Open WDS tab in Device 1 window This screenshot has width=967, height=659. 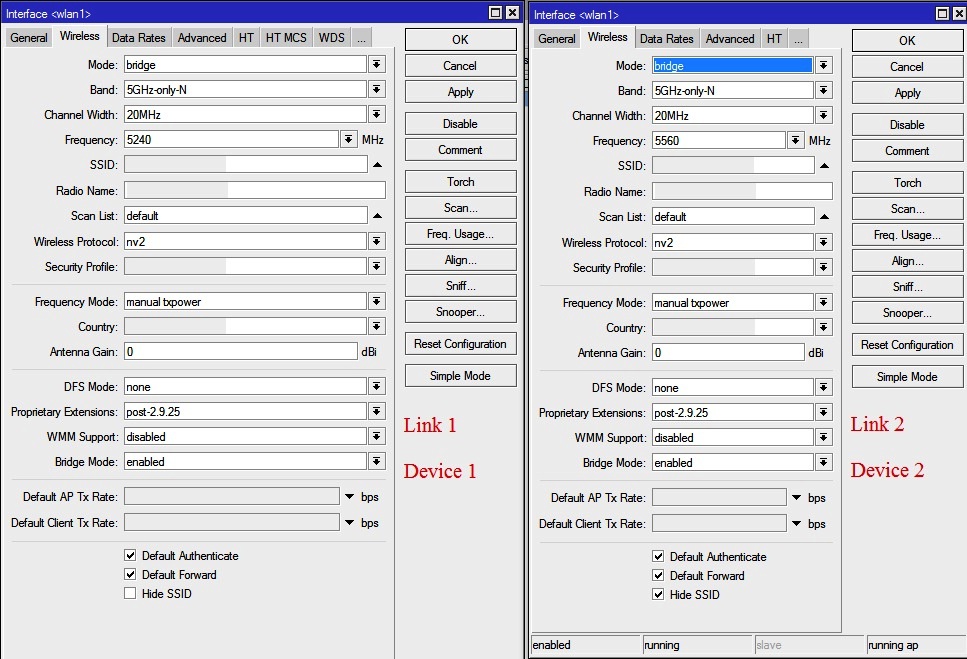(x=332, y=38)
